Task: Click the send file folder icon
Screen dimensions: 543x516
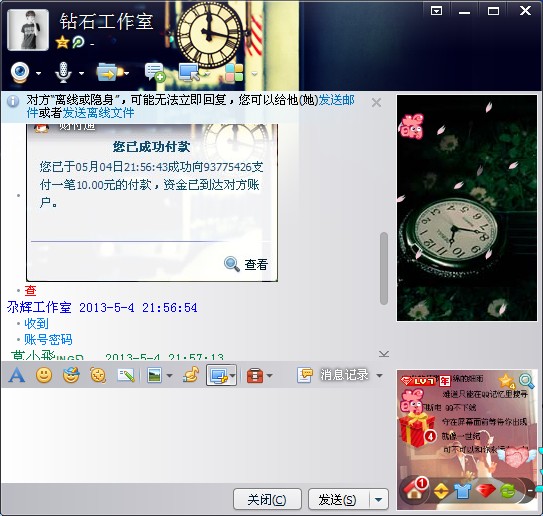Action: click(108, 72)
